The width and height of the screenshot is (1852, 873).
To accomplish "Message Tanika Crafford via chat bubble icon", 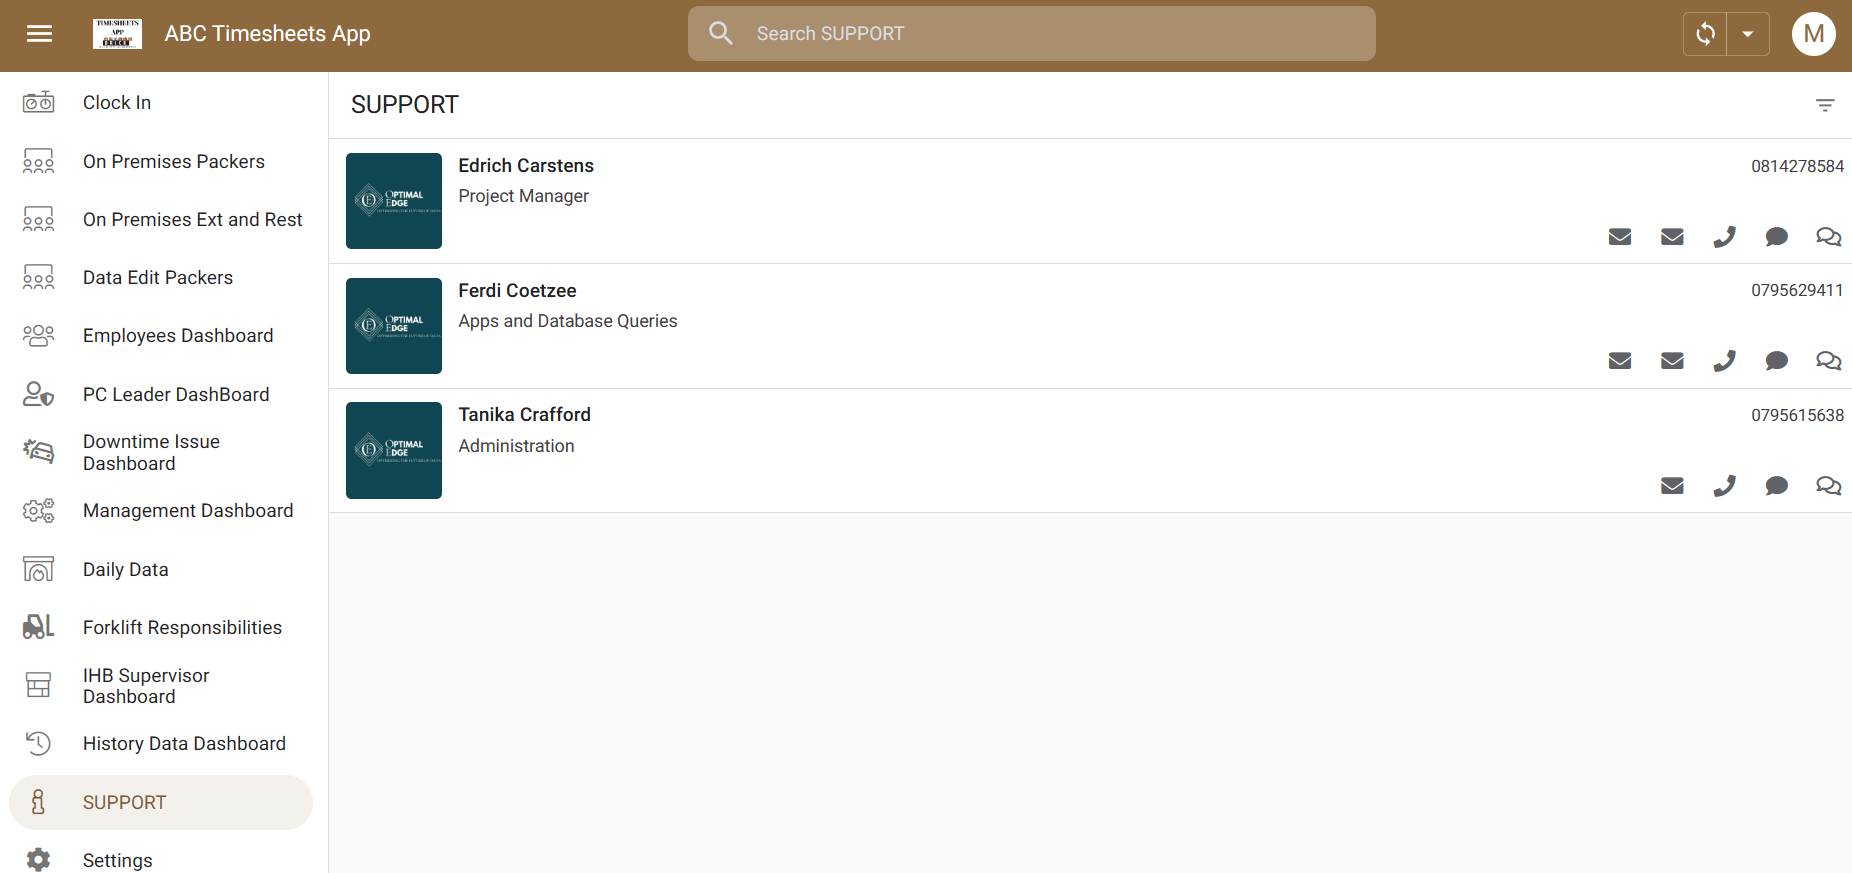I will pyautogui.click(x=1776, y=486).
